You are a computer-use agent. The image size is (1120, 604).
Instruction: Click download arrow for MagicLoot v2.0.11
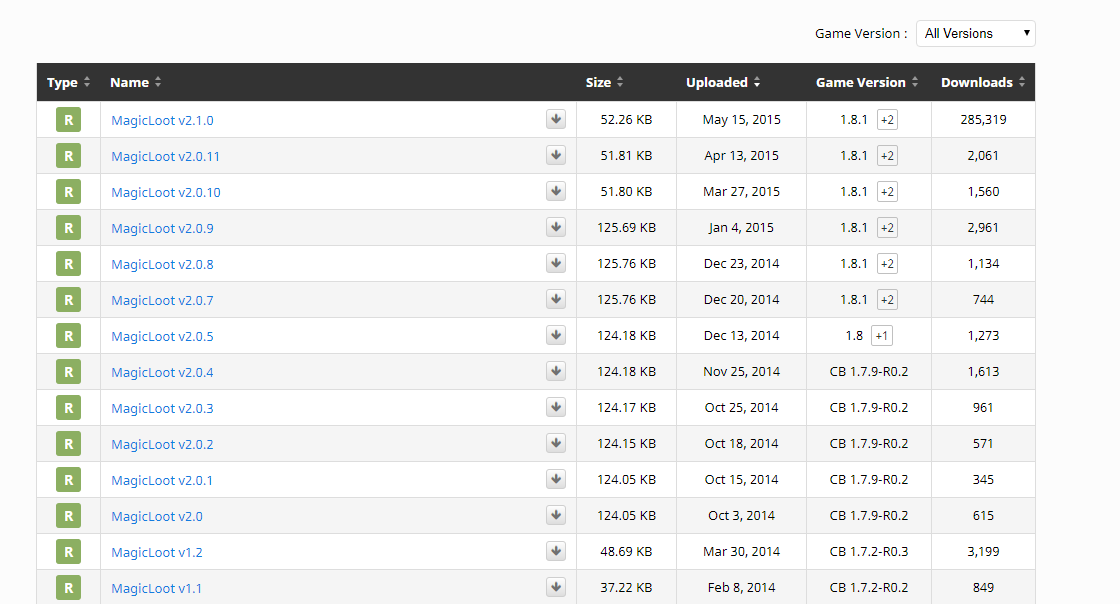click(x=556, y=156)
